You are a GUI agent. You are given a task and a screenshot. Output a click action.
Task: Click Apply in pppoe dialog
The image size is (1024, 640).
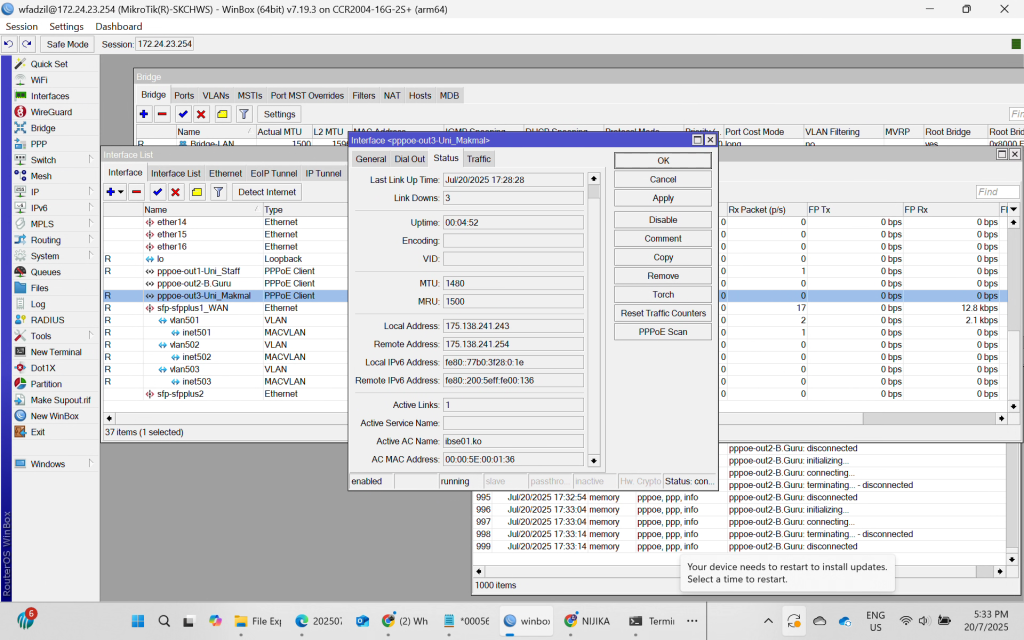click(663, 198)
